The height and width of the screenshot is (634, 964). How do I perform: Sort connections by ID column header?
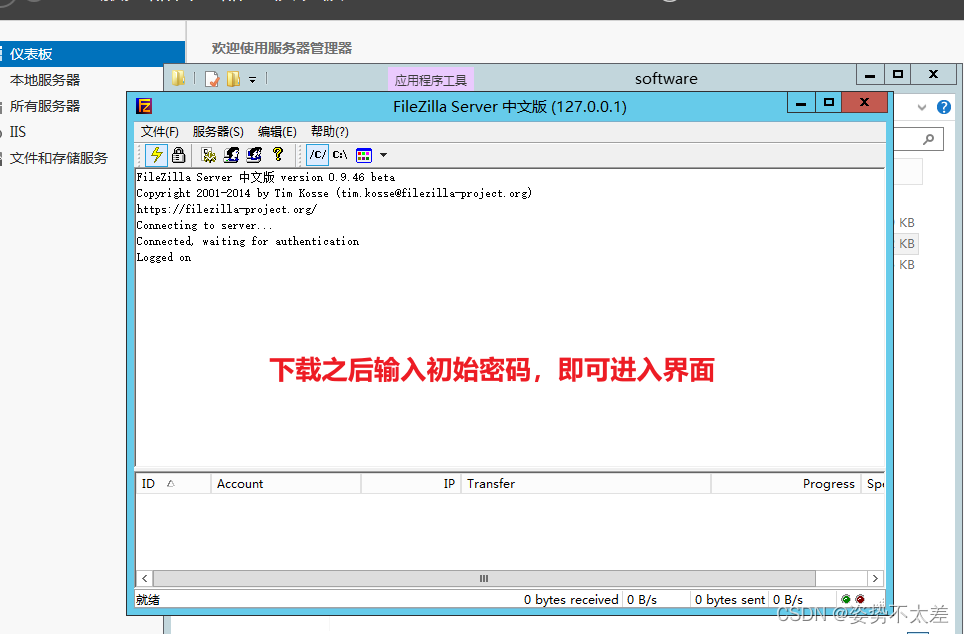tap(173, 483)
